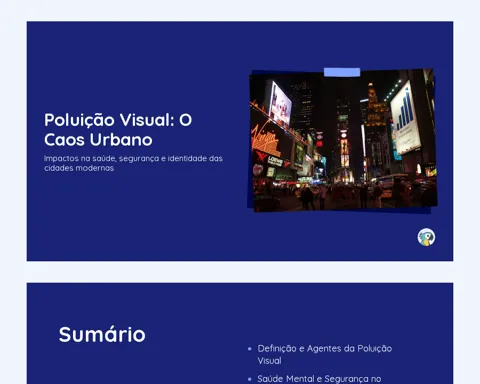
Task: Click empty dark blue area above title
Action: coord(133,67)
